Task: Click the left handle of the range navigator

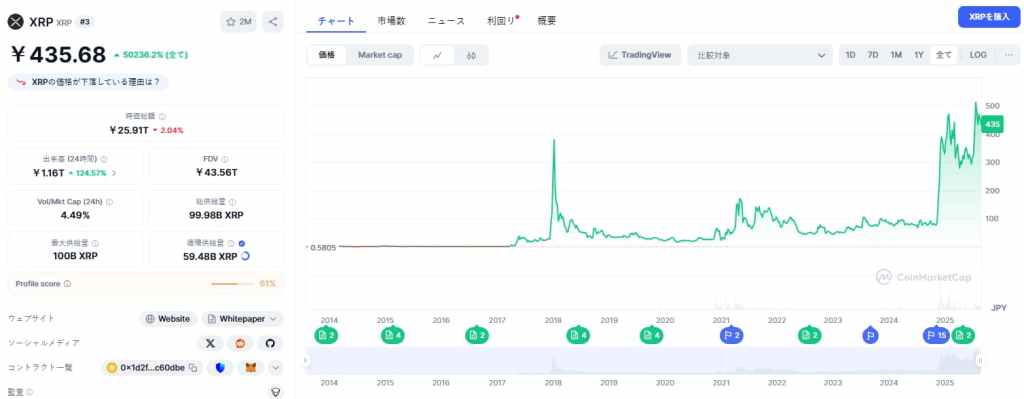Action: coord(306,360)
